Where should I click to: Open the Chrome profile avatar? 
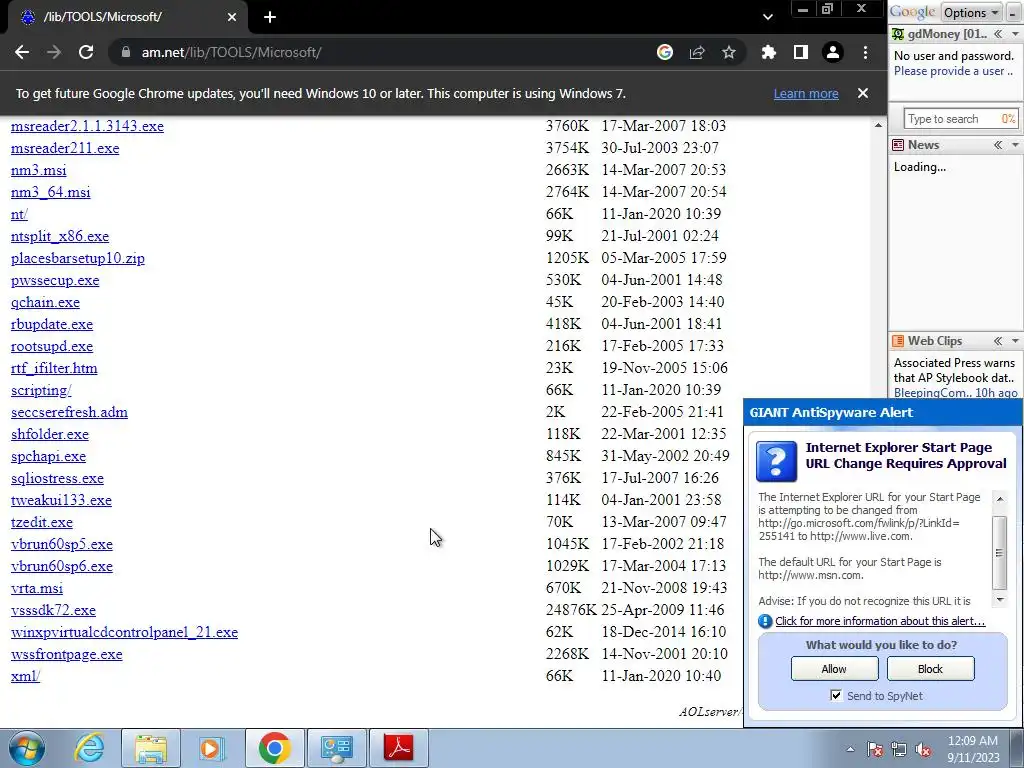coord(833,52)
